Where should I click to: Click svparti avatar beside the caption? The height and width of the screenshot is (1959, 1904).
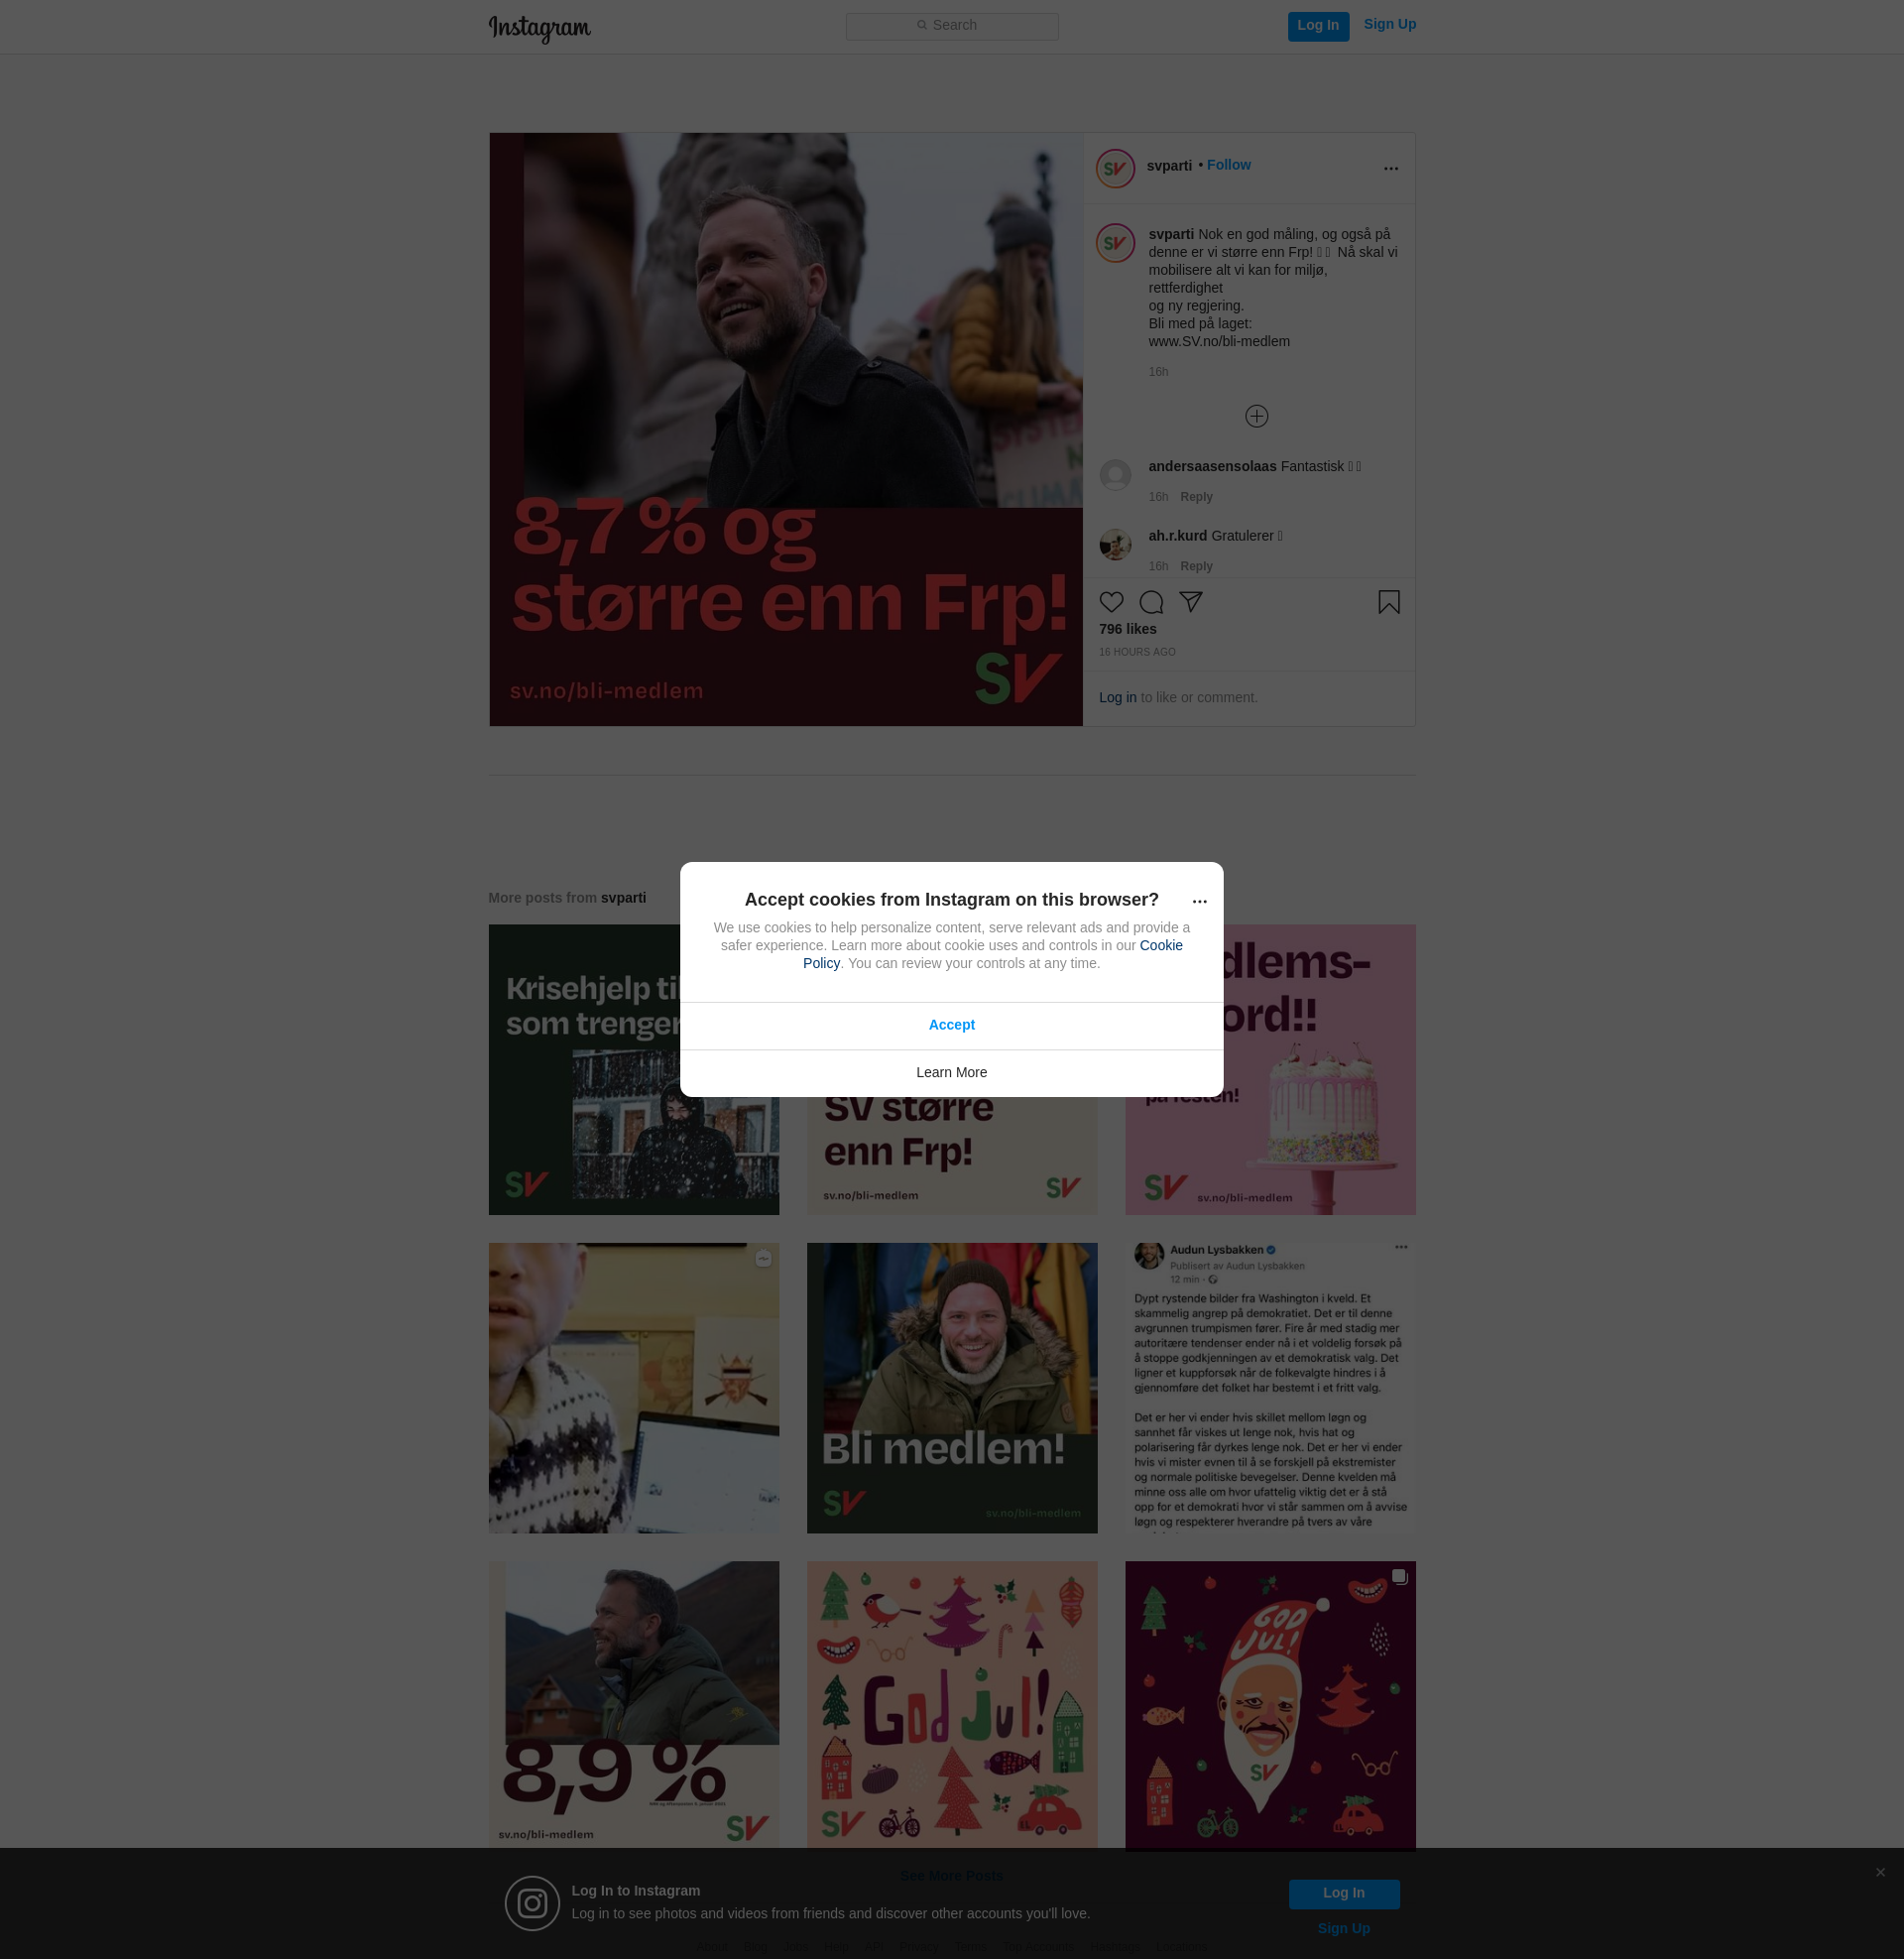point(1115,243)
